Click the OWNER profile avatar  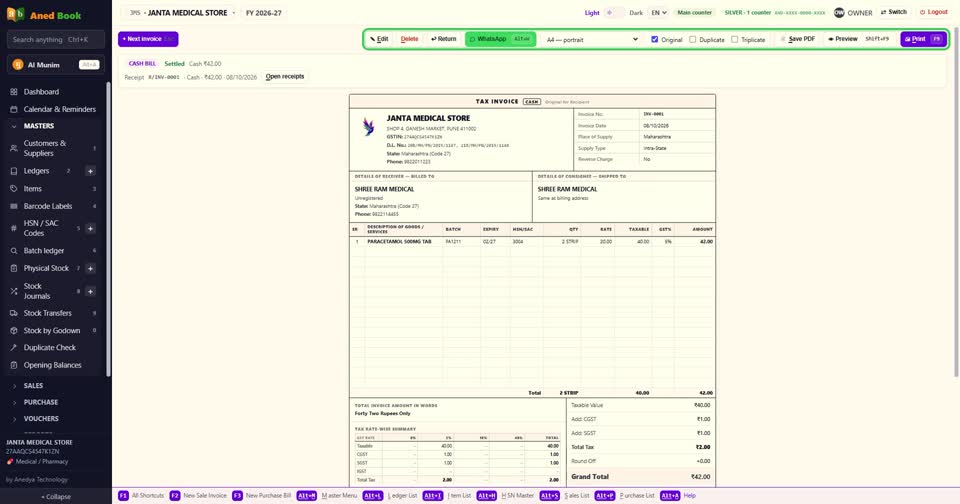(x=839, y=12)
